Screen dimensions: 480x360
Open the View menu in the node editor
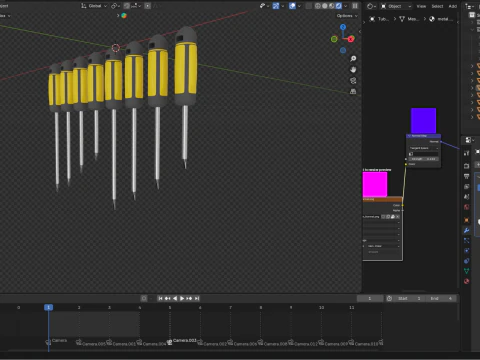[421, 6]
